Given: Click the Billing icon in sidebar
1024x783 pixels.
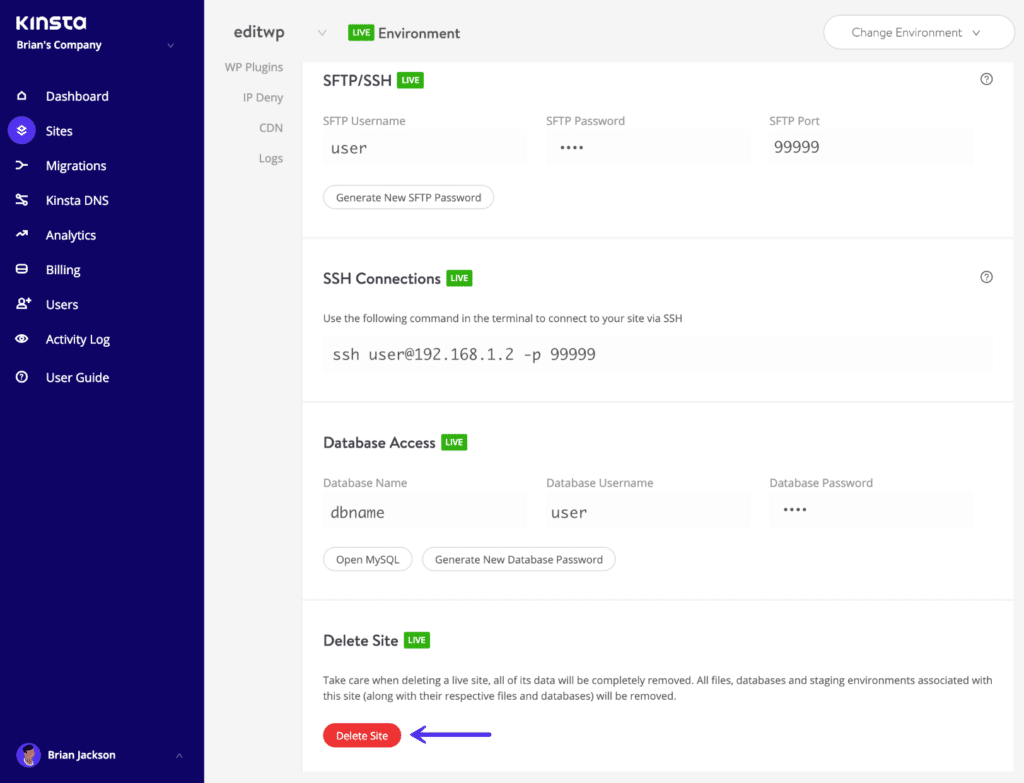Looking at the screenshot, I should tap(21, 270).
